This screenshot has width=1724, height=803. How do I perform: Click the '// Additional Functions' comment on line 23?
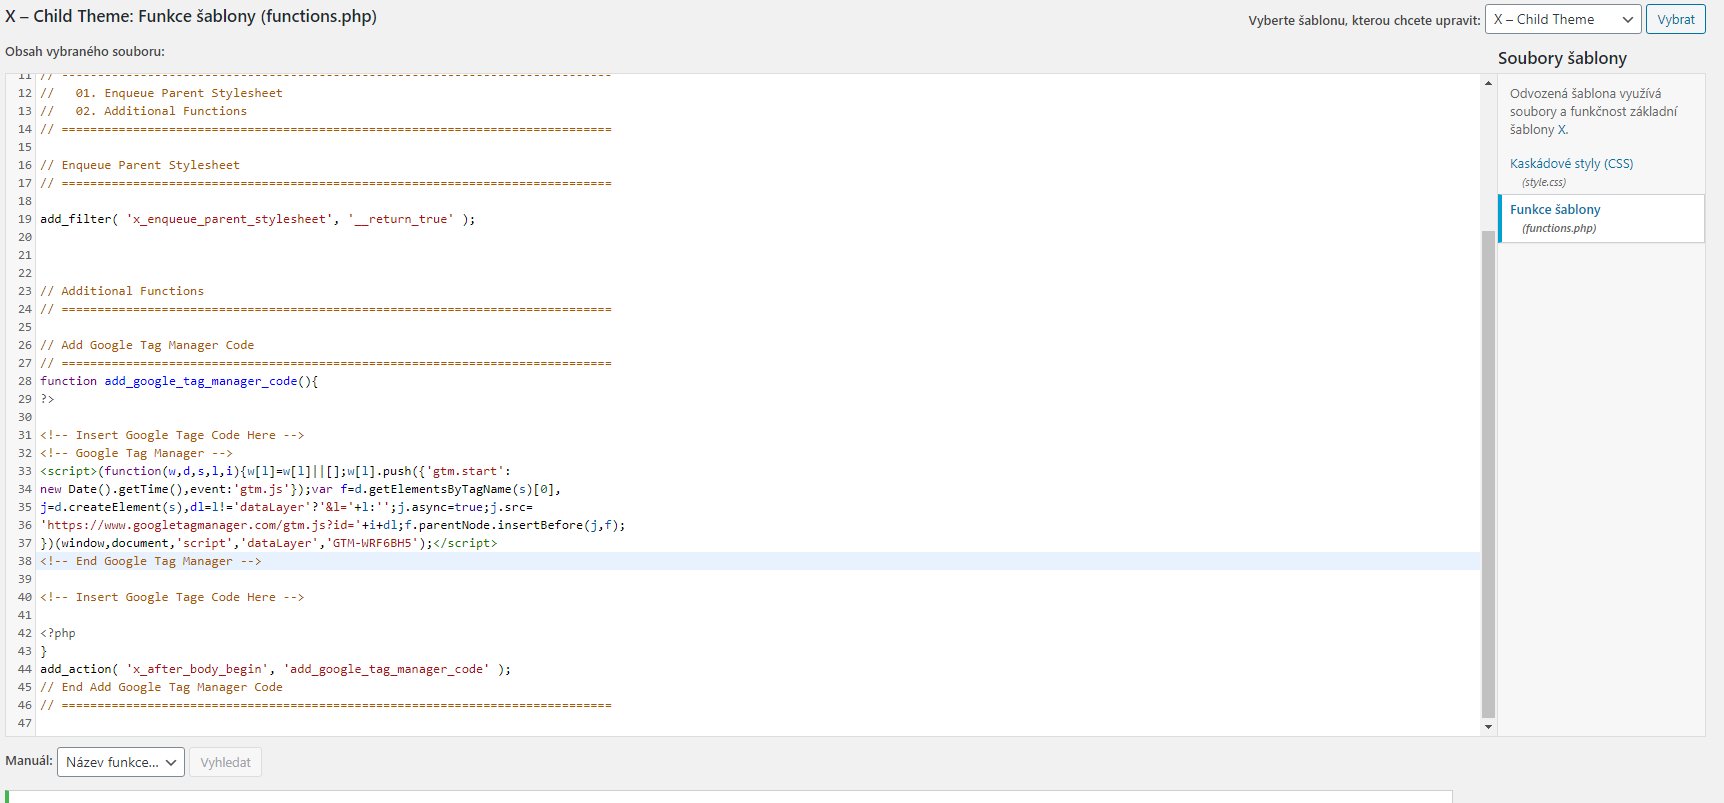122,291
